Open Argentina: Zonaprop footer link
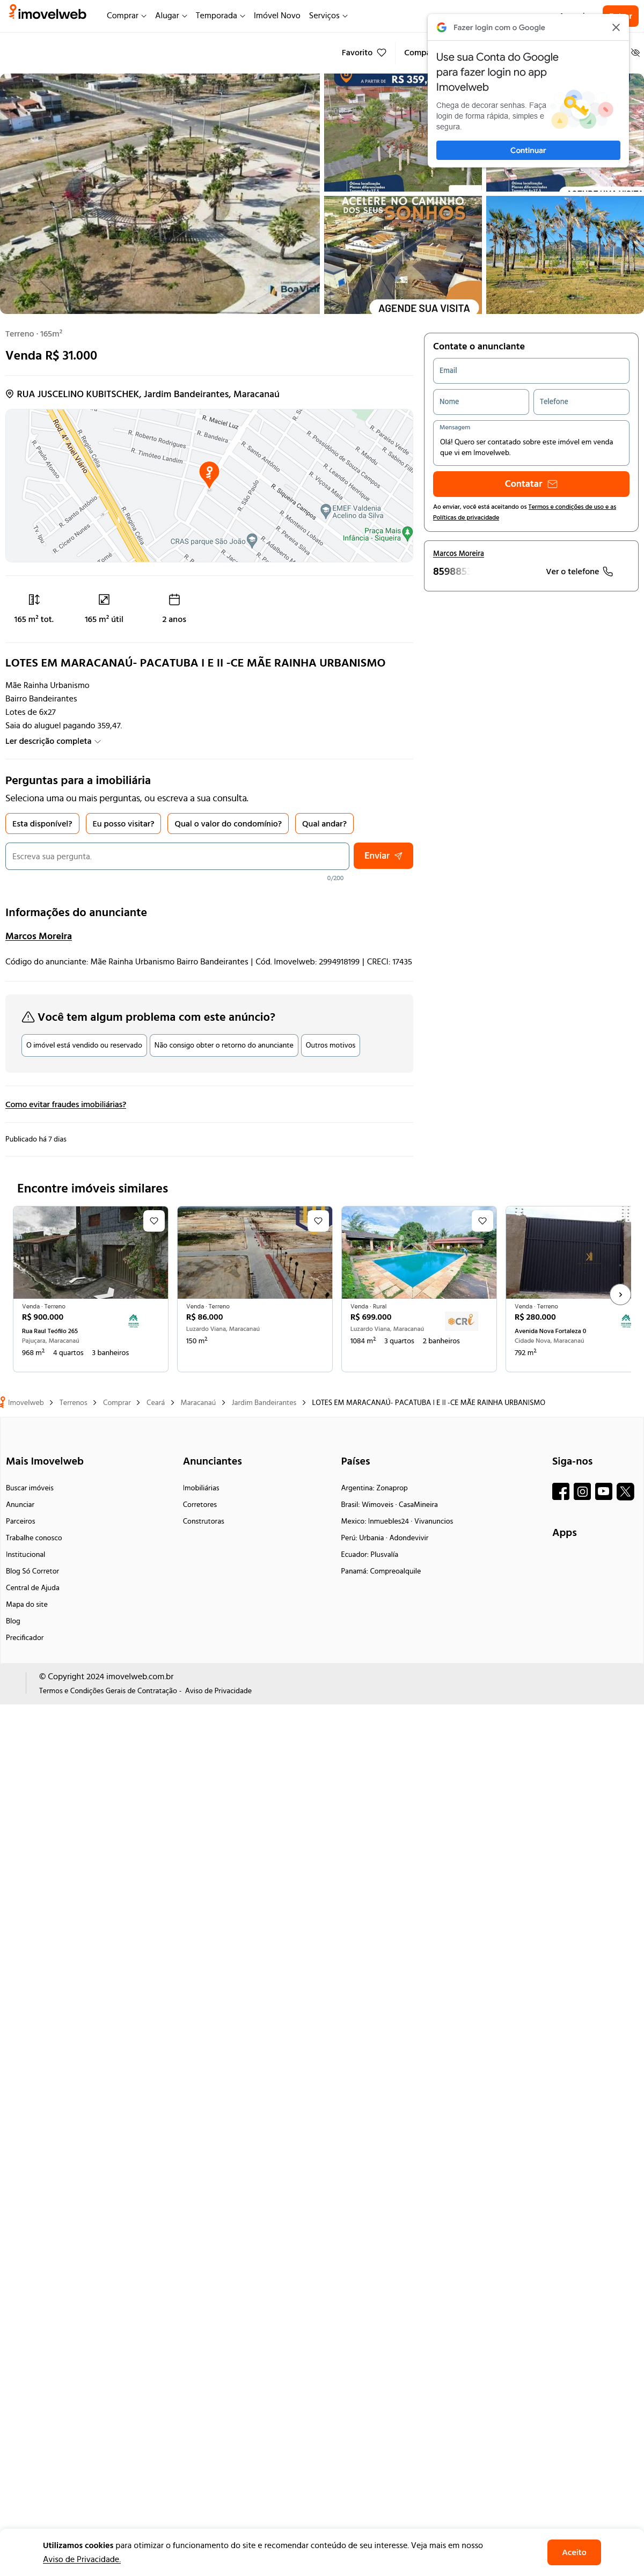The width and height of the screenshot is (644, 2576). (374, 1488)
